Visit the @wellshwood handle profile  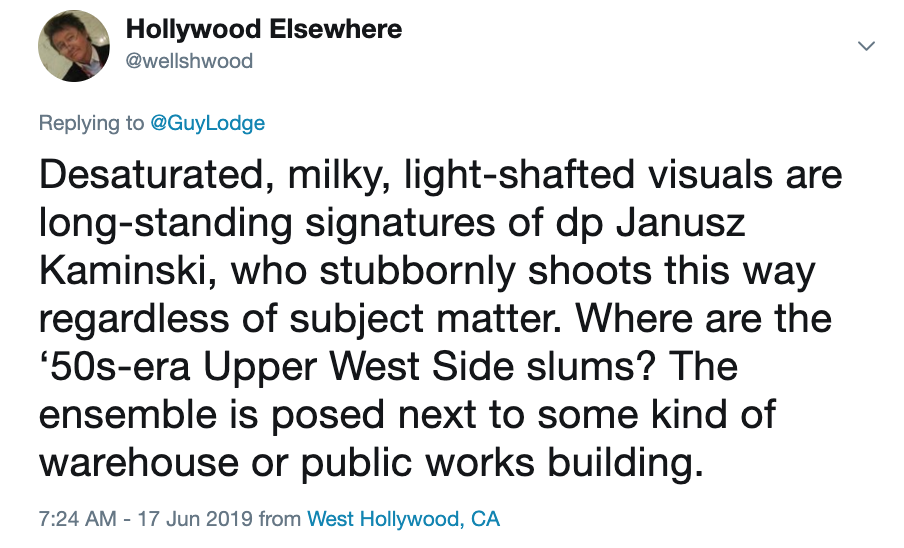coord(189,61)
